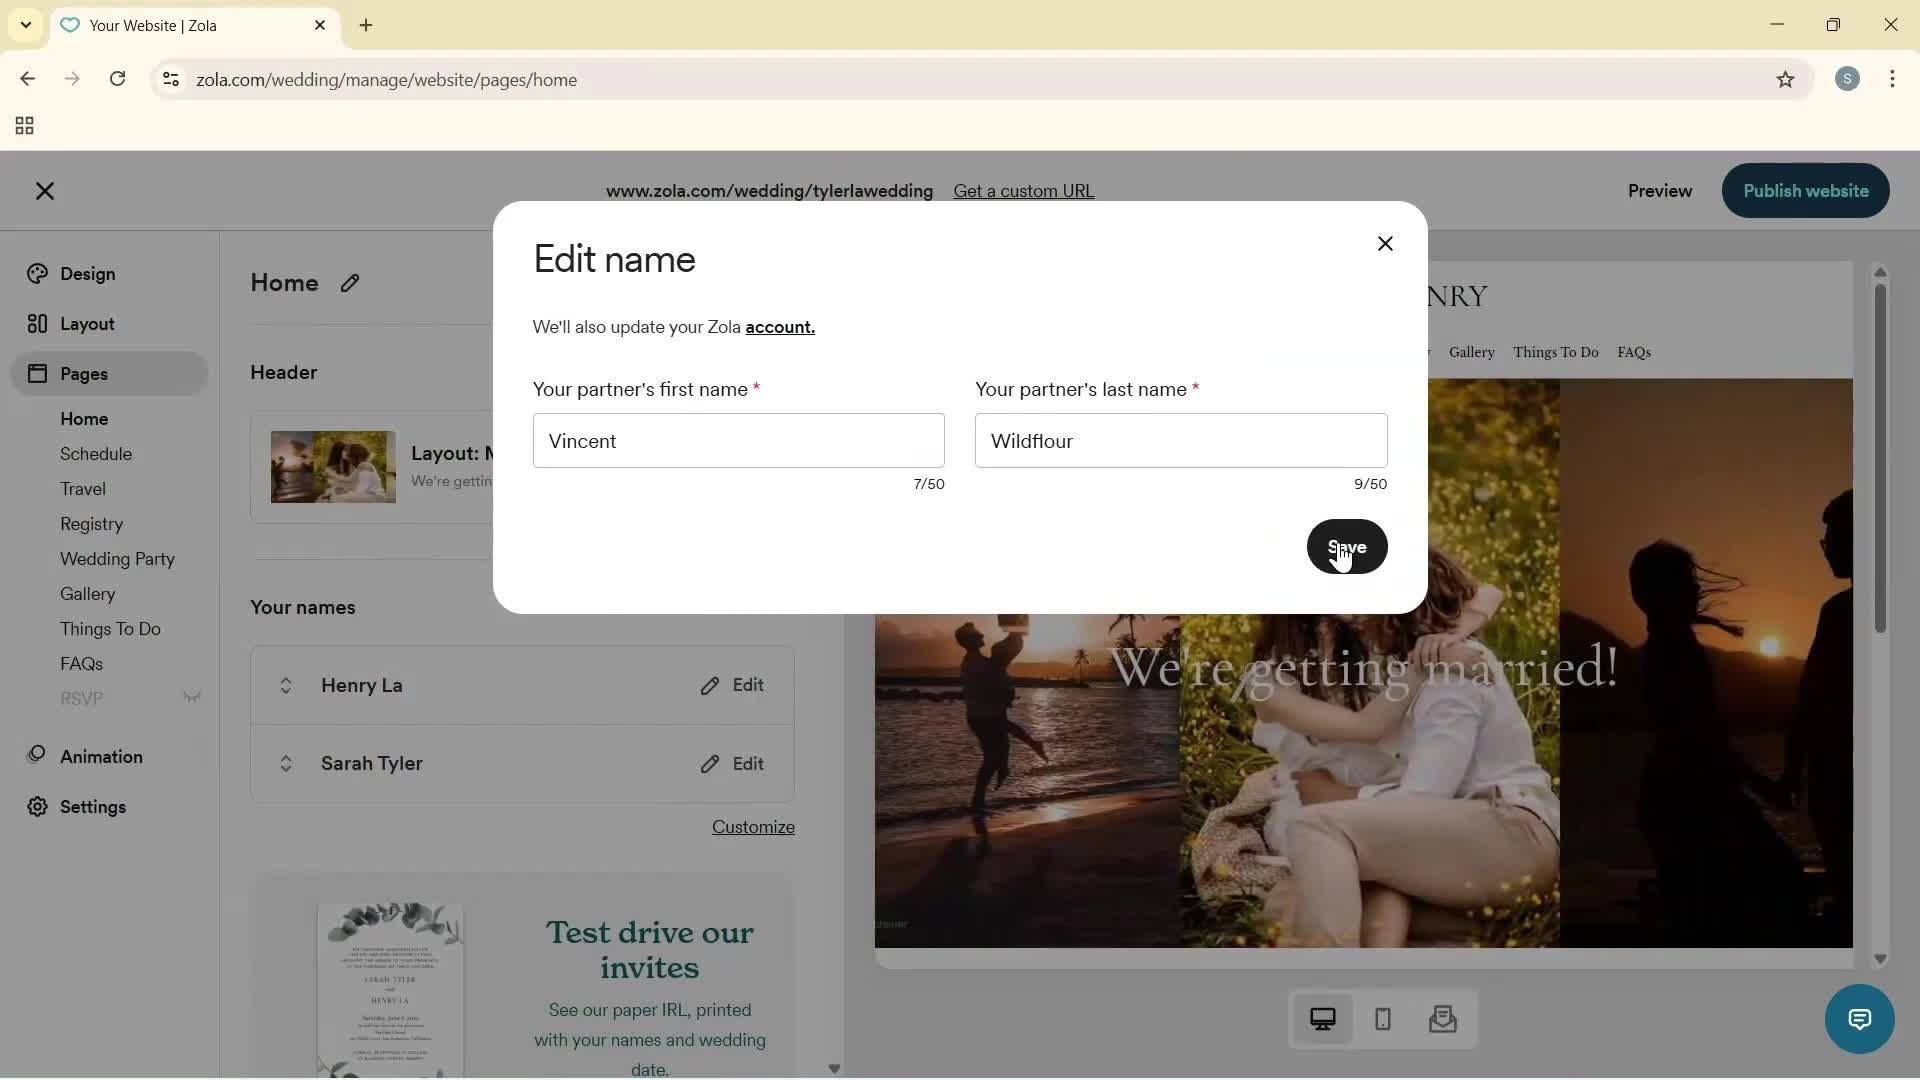Open the Animation section via its sidebar icon
Screen dimensions: 1920x1080
tap(36, 757)
